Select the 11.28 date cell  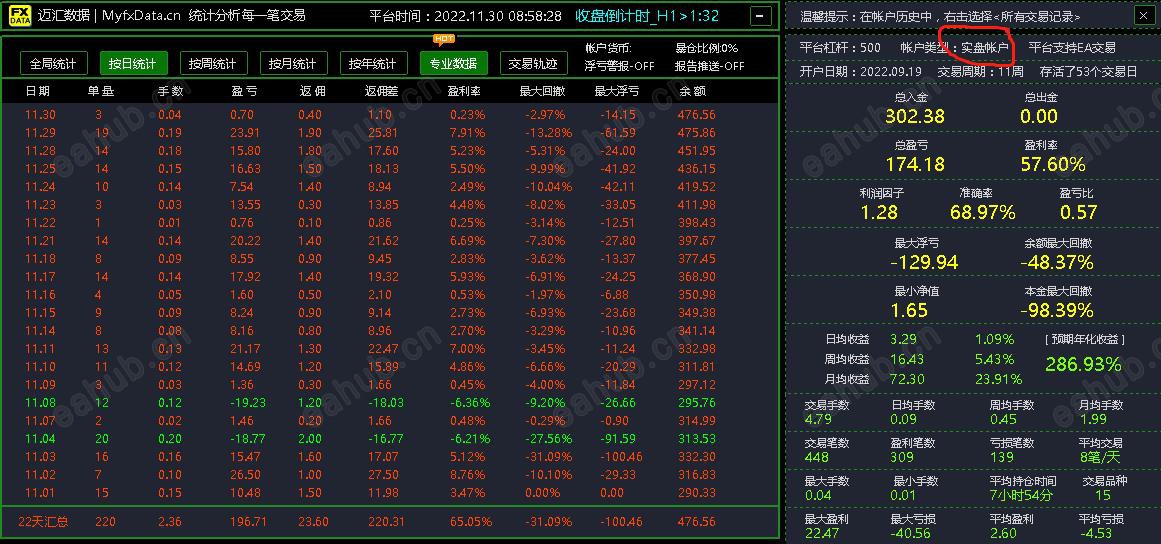[40, 151]
